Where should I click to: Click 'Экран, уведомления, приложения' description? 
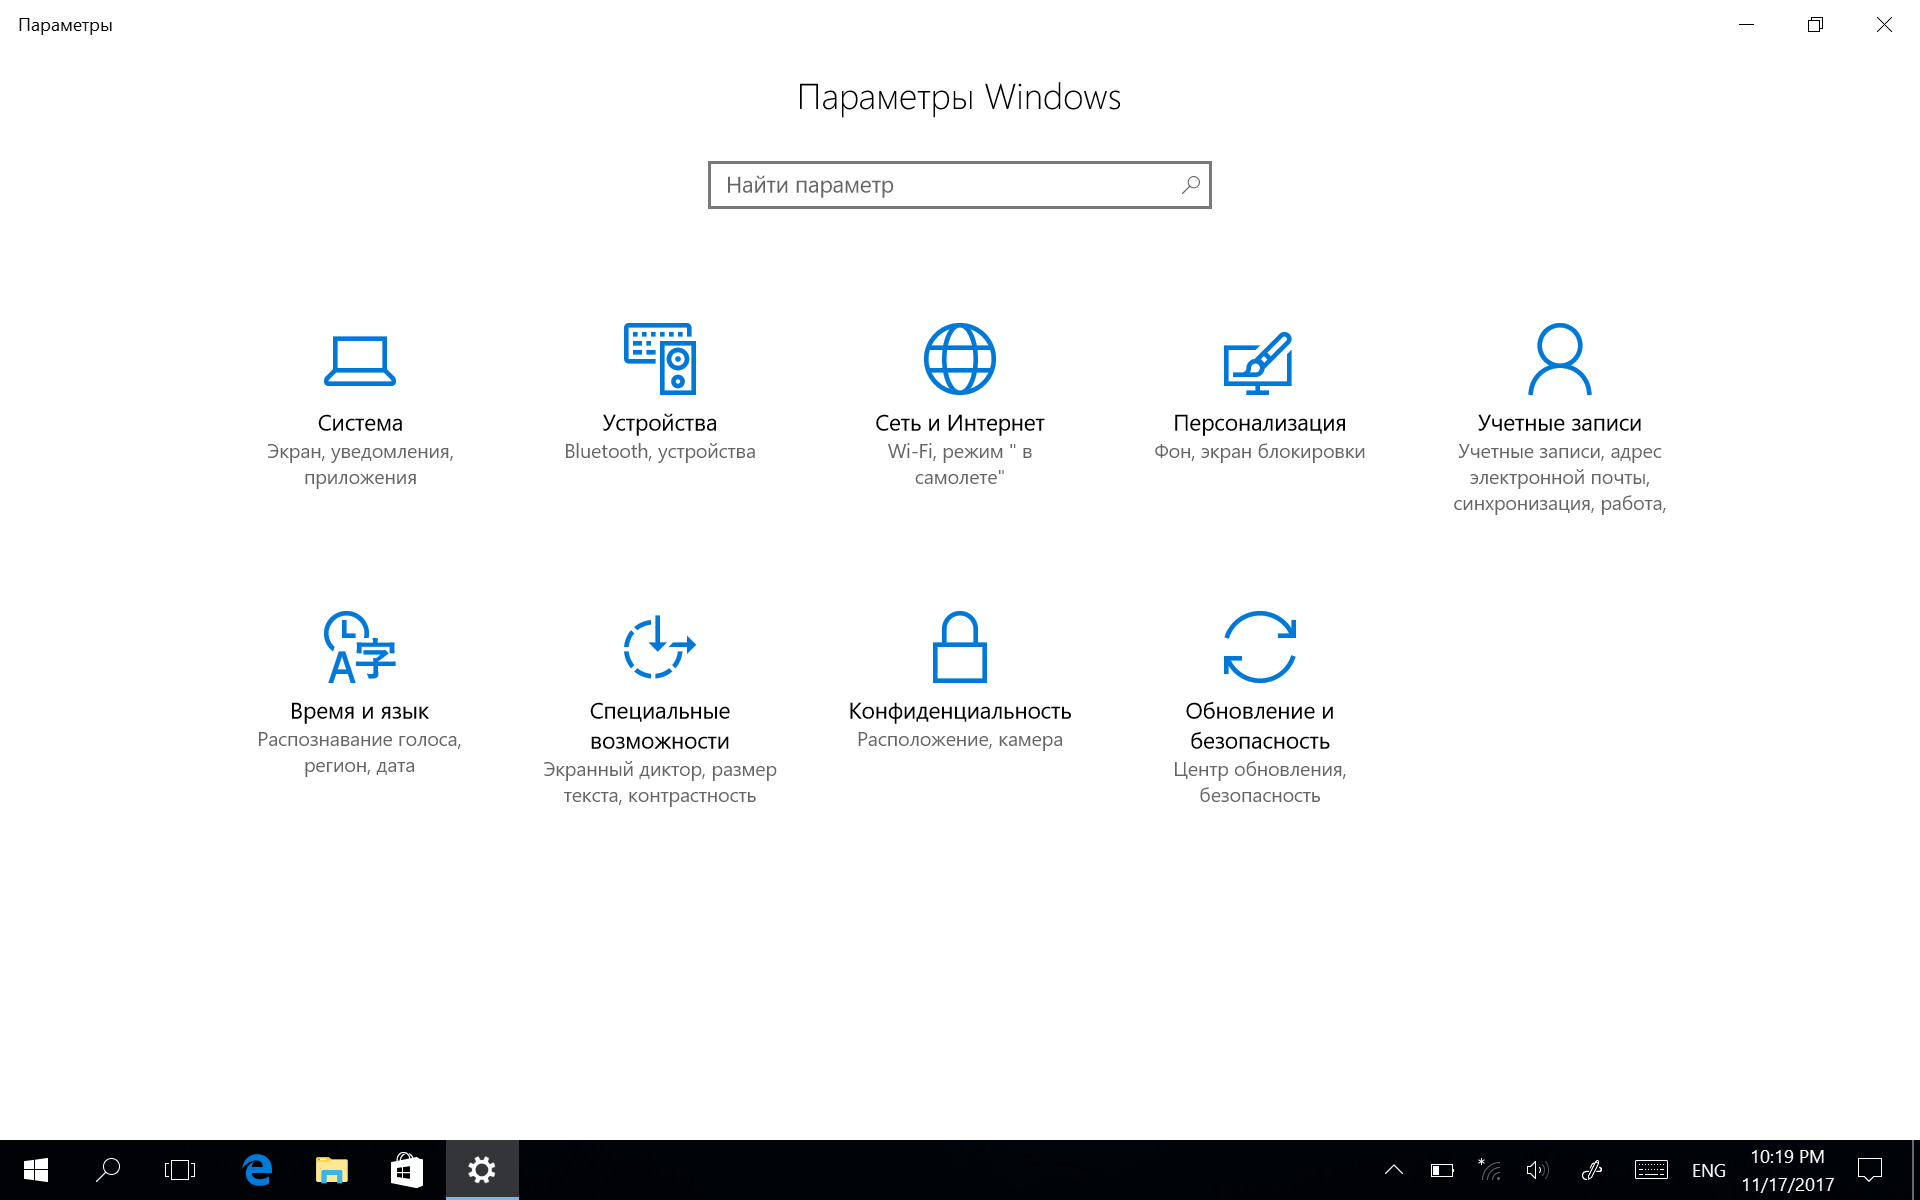coord(360,464)
